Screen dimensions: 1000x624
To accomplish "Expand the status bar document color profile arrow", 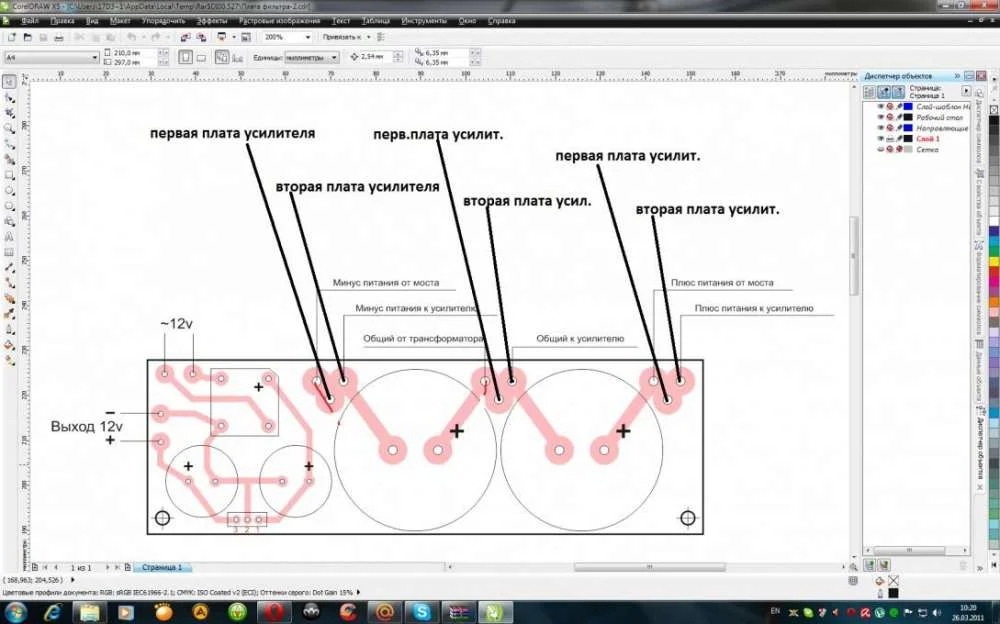I will [x=358, y=592].
